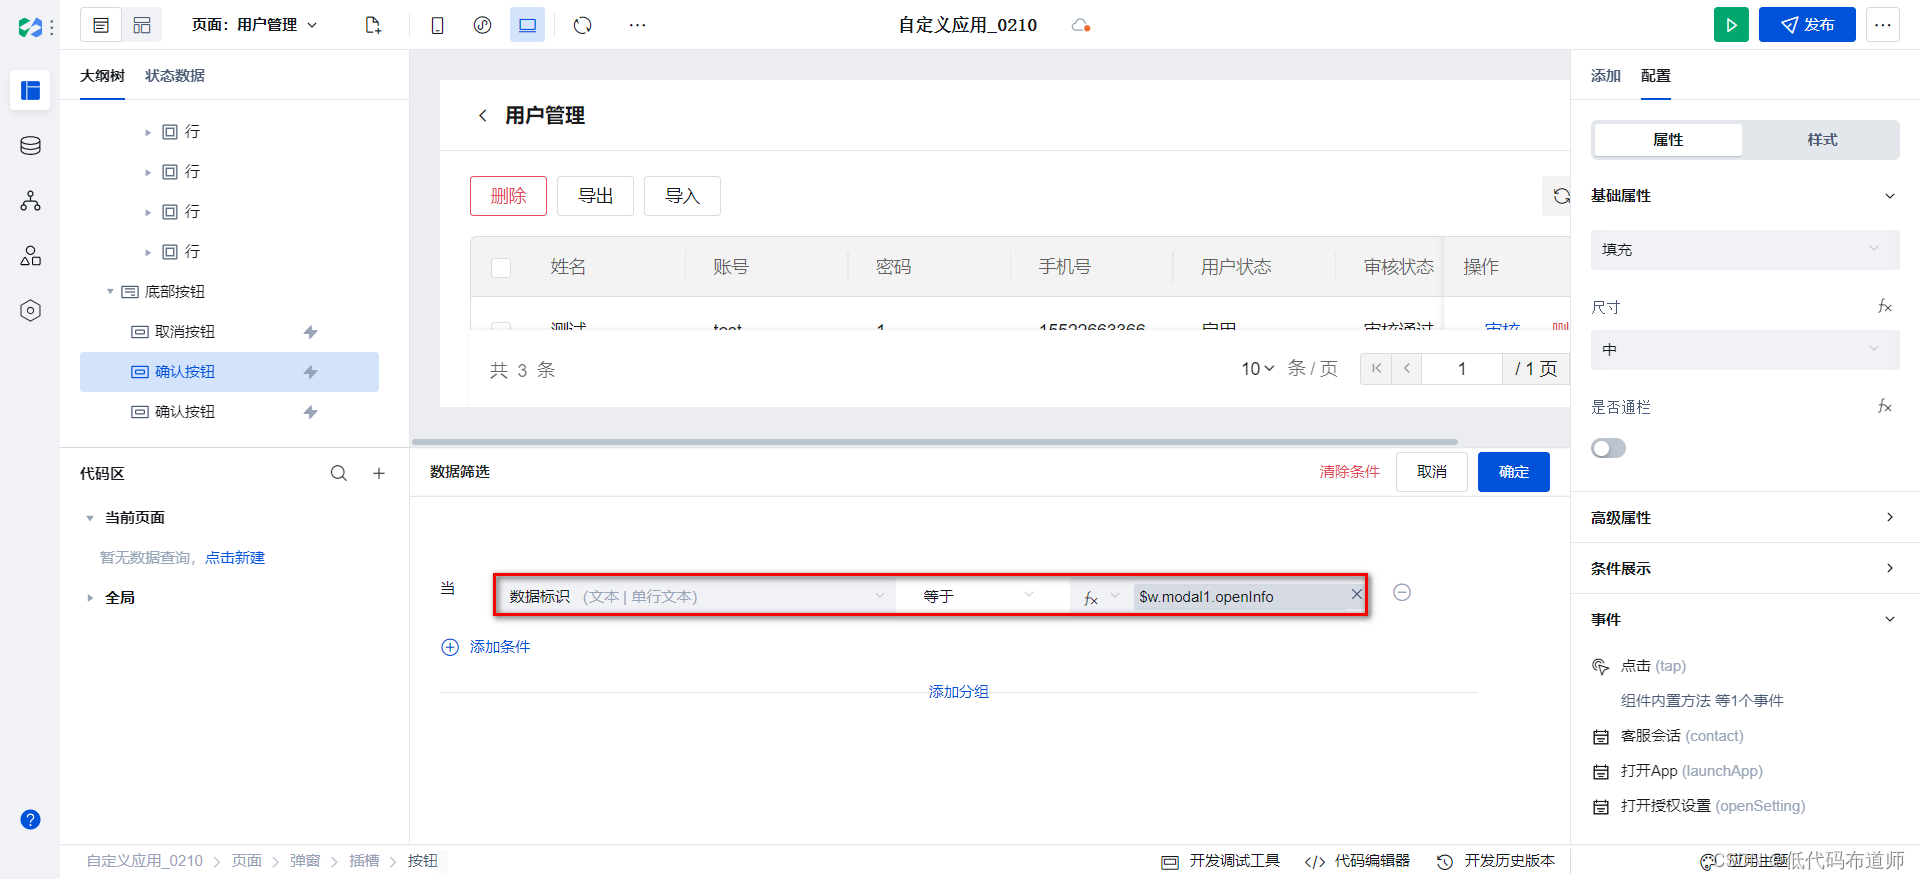Expand the 全局 code section

pos(90,598)
